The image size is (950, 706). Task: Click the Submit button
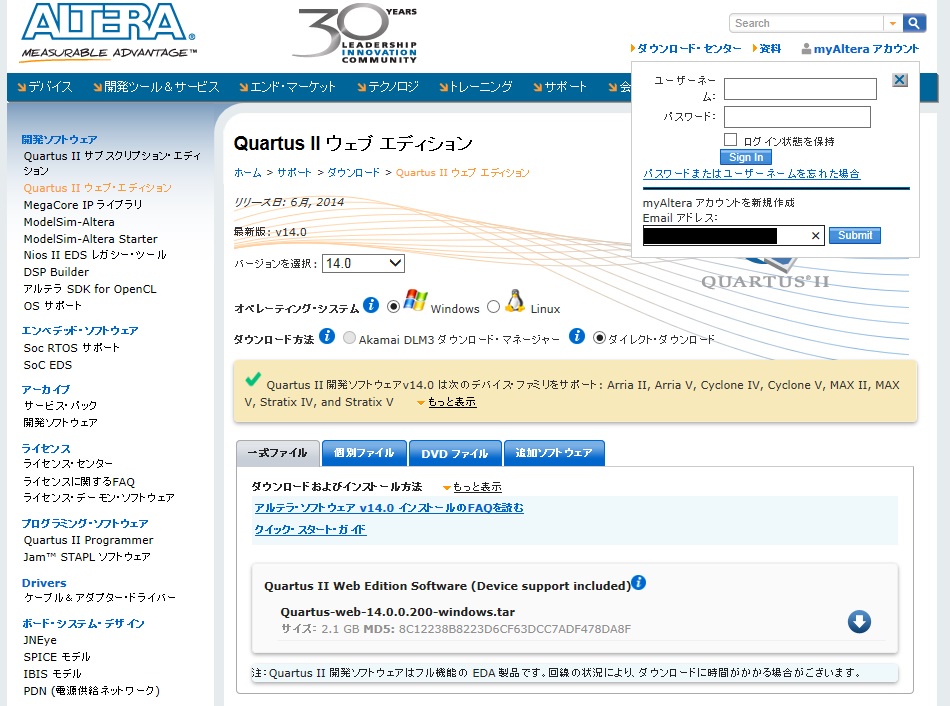click(855, 235)
